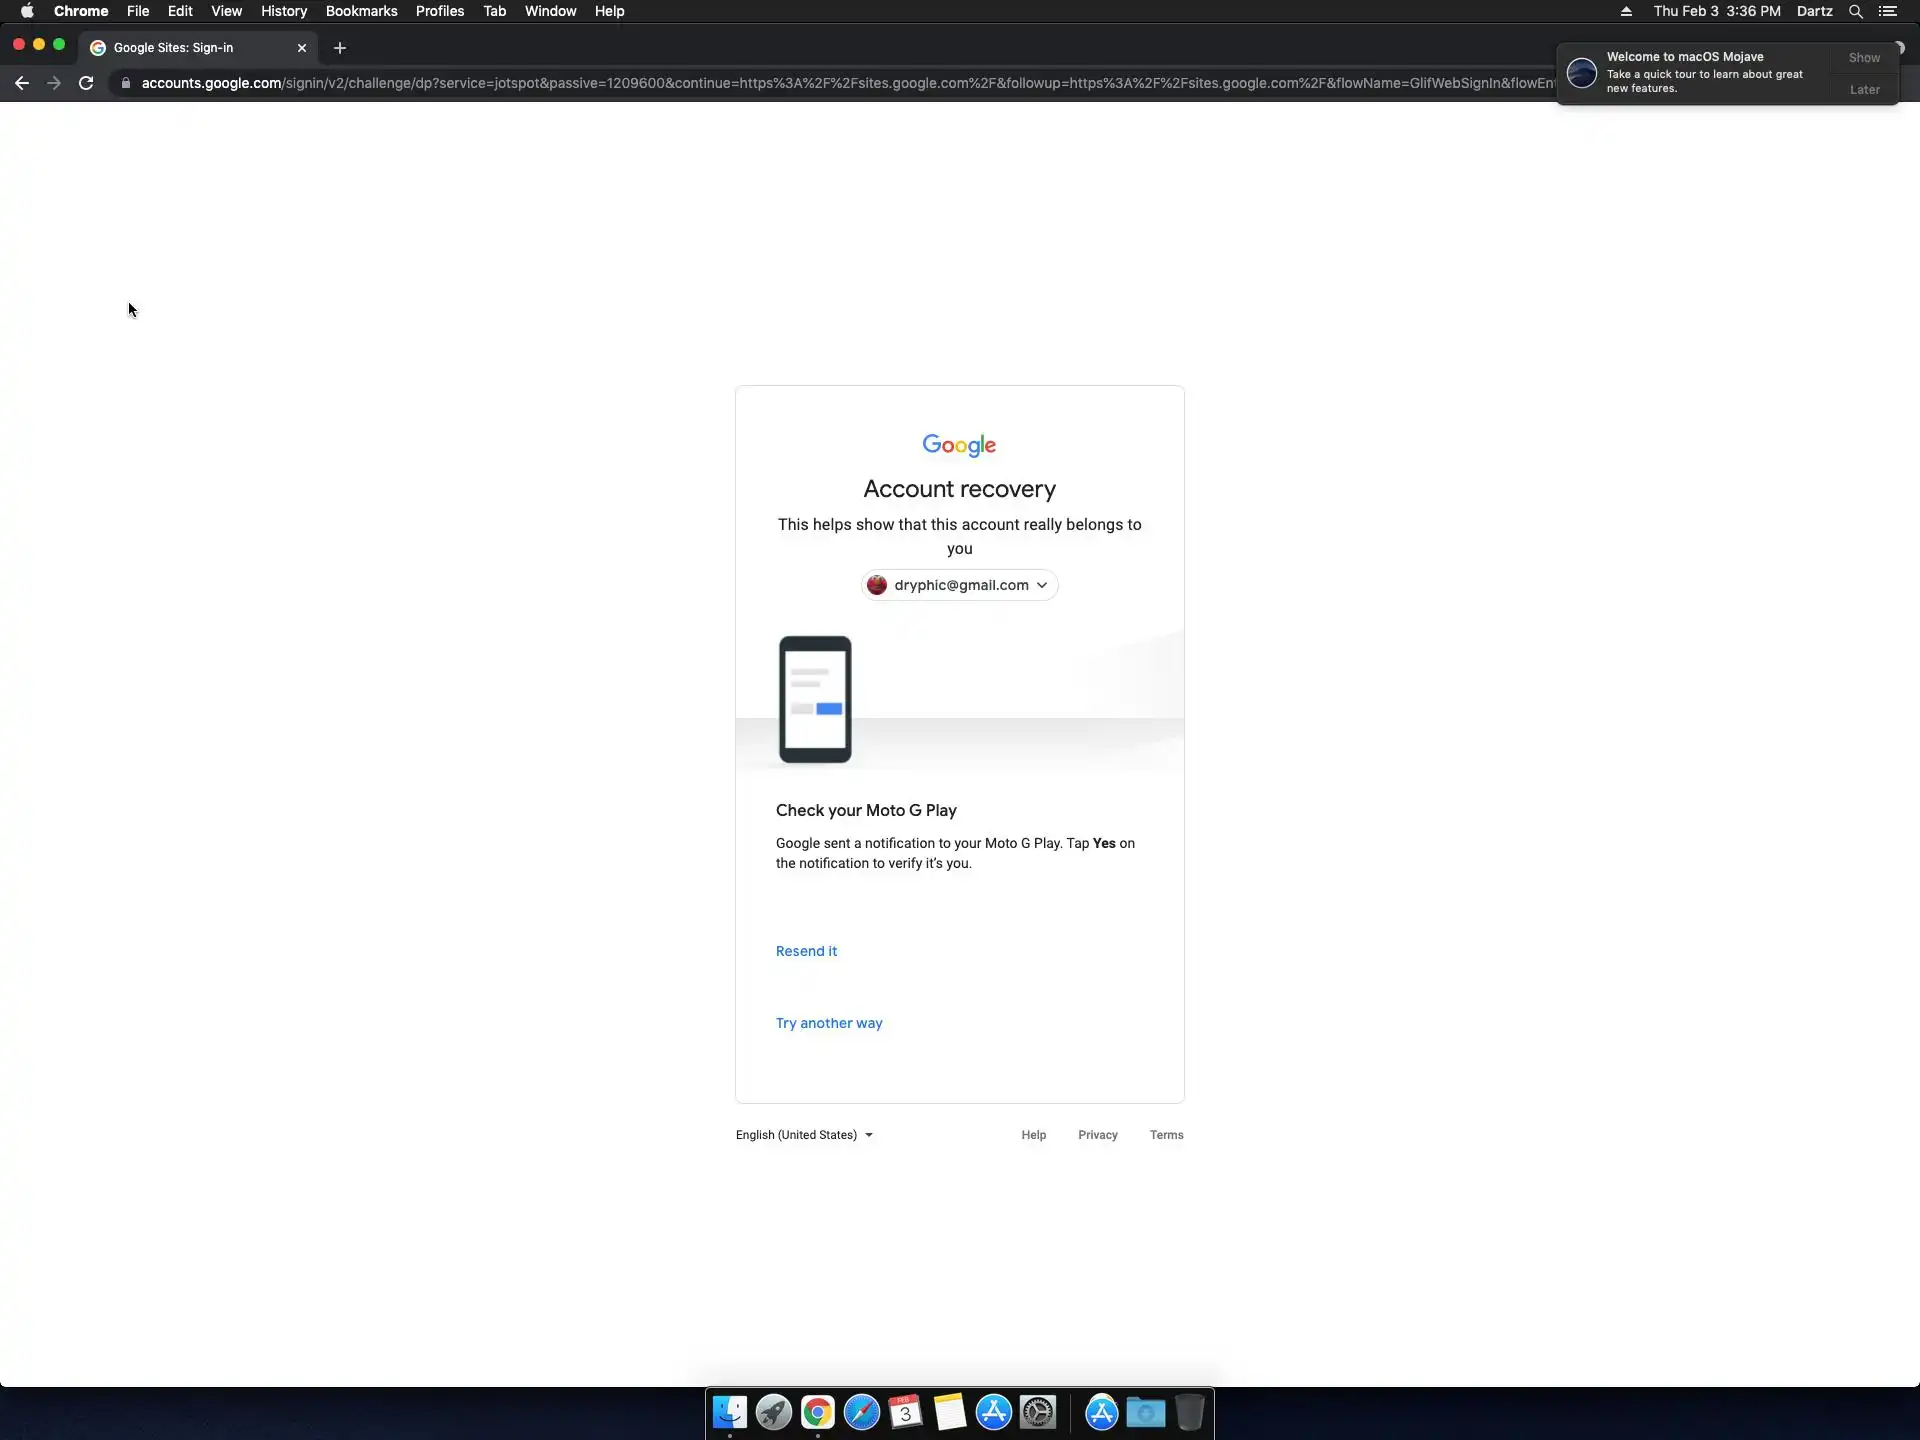Open the Privacy footer link
The image size is (1920, 1440).
click(x=1097, y=1135)
